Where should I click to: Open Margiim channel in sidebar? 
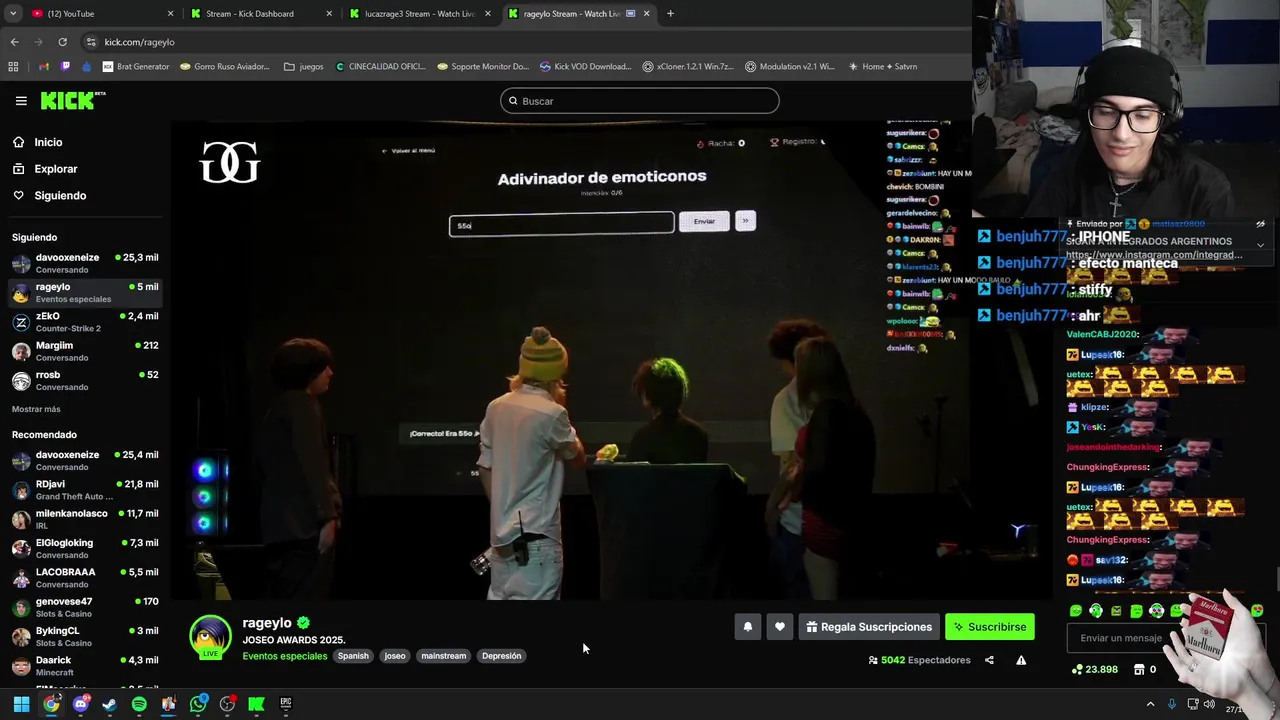[x=85, y=351]
